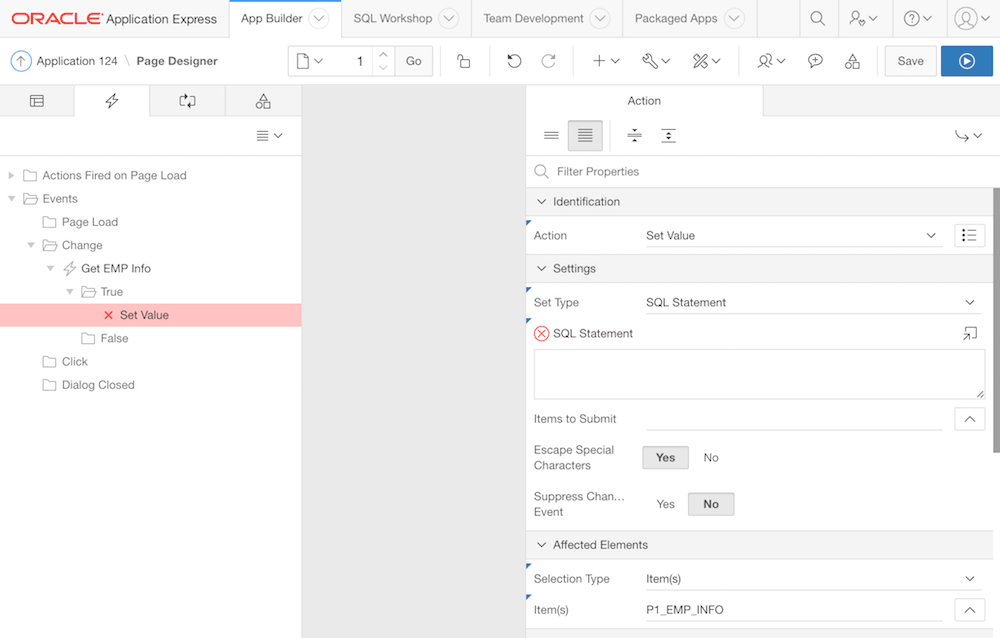This screenshot has width=1000, height=638.
Task: Open the Shared Components shapes icon
Action: click(x=852, y=61)
